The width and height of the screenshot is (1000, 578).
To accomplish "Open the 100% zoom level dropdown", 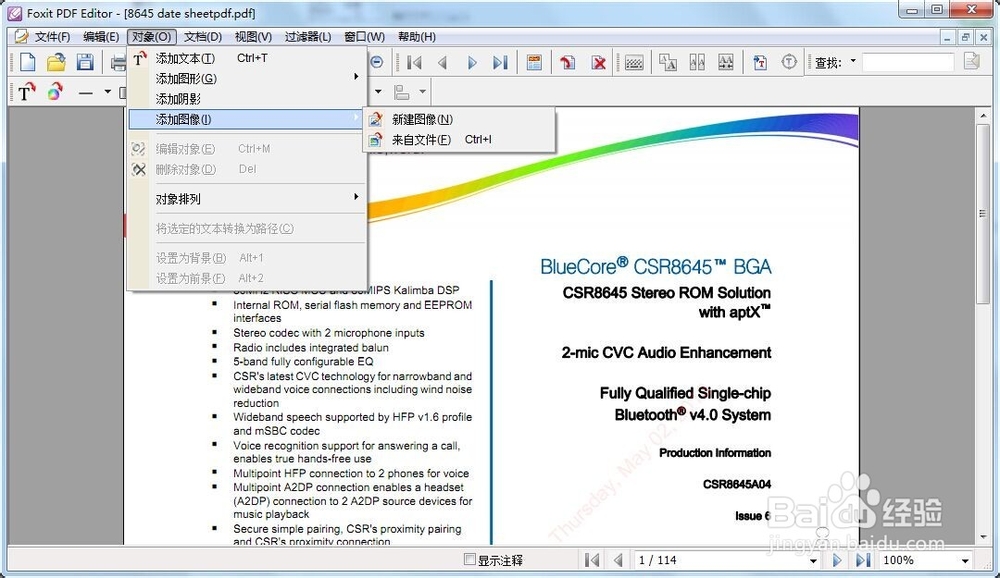I will click(x=966, y=561).
